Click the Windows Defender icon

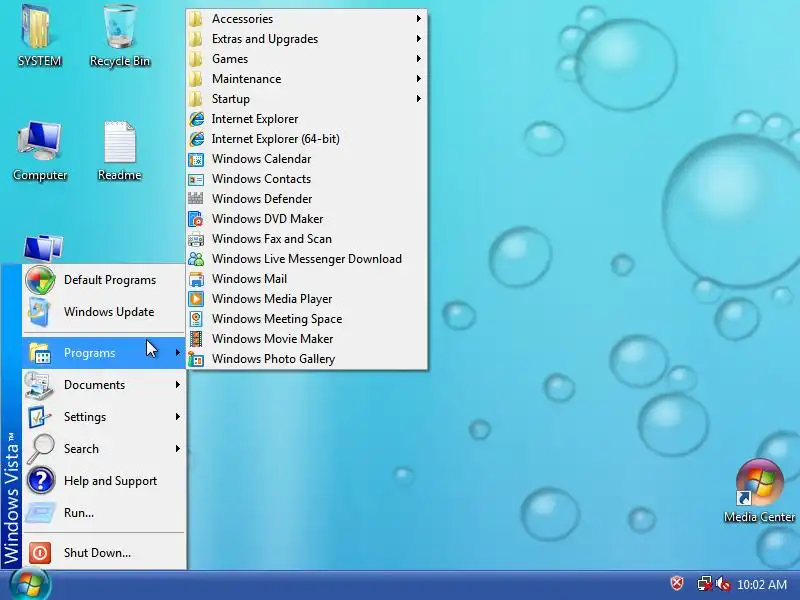coord(196,198)
